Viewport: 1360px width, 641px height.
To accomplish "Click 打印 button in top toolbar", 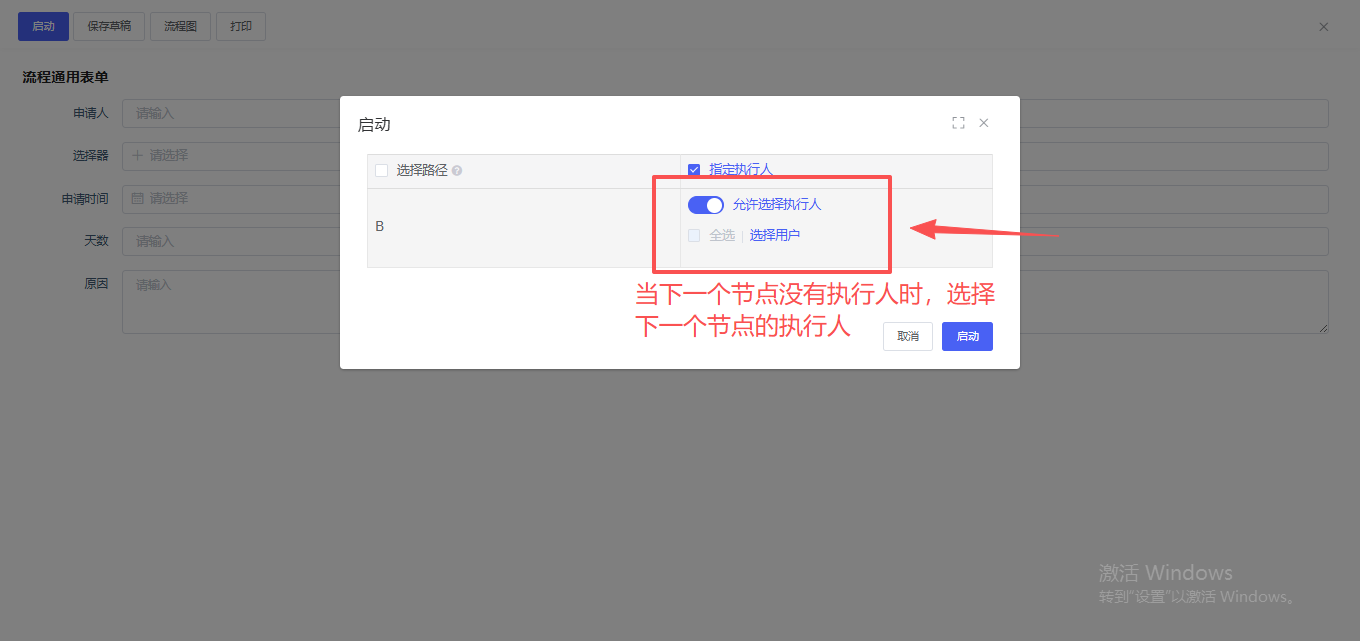I will [241, 26].
